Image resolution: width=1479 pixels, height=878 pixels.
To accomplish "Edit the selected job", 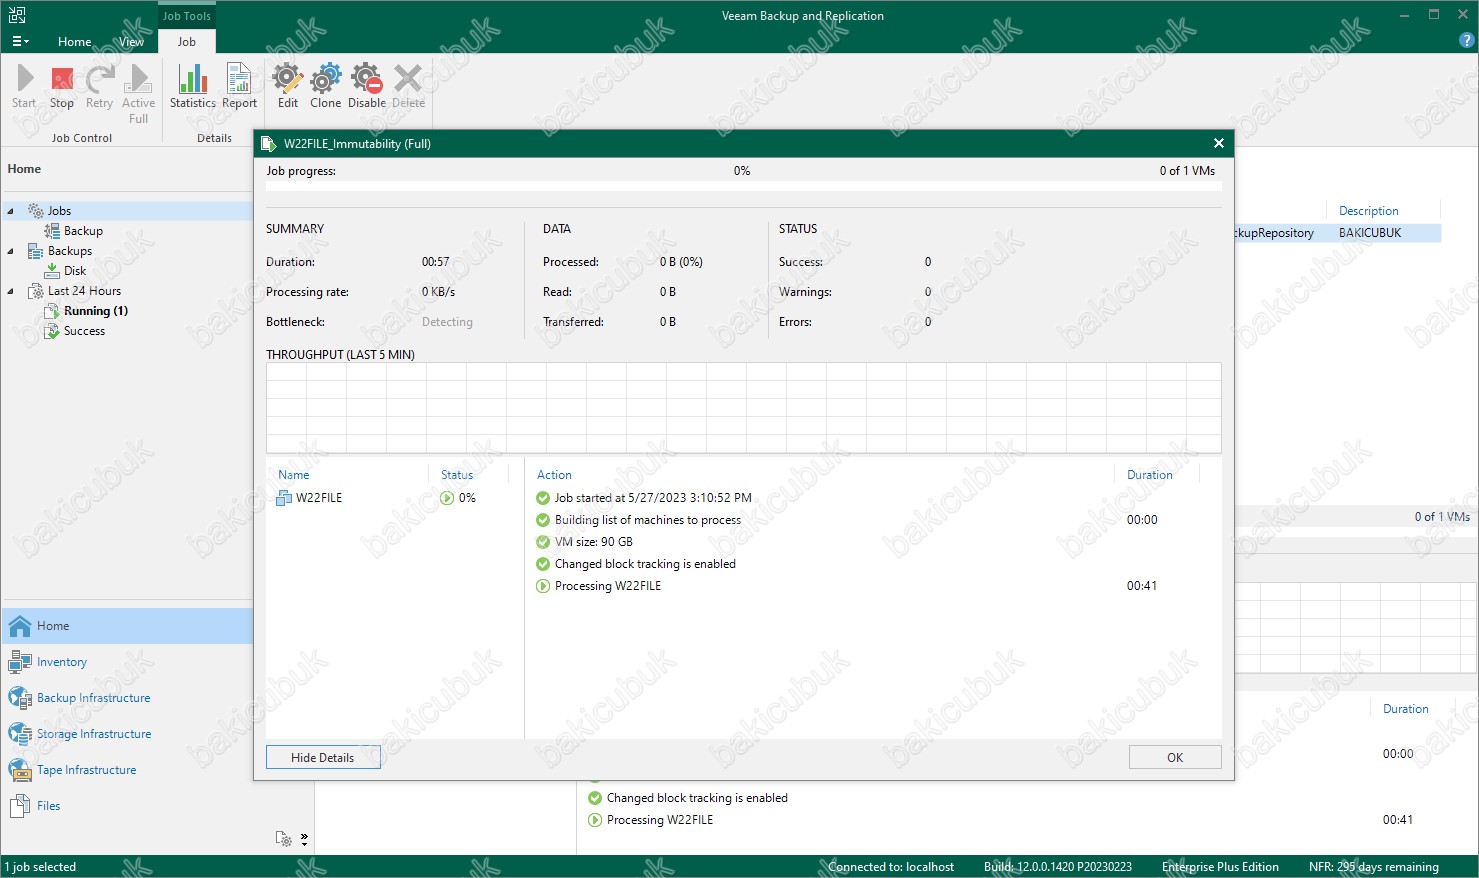I will (287, 87).
